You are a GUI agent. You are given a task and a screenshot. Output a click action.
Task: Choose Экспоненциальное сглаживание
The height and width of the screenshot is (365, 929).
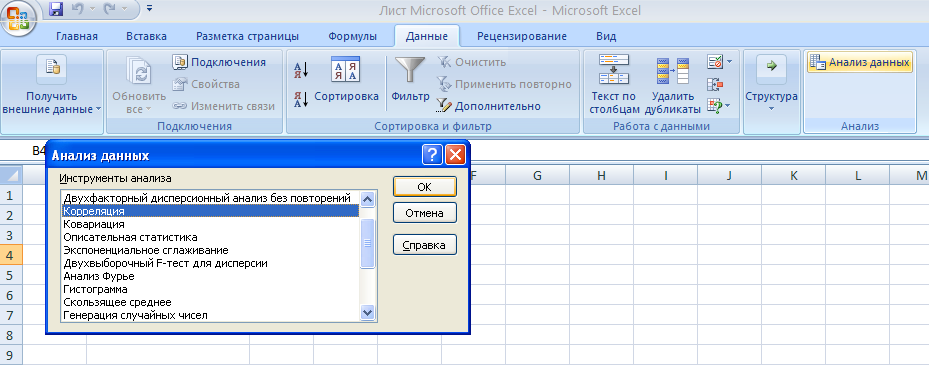[x=210, y=250]
